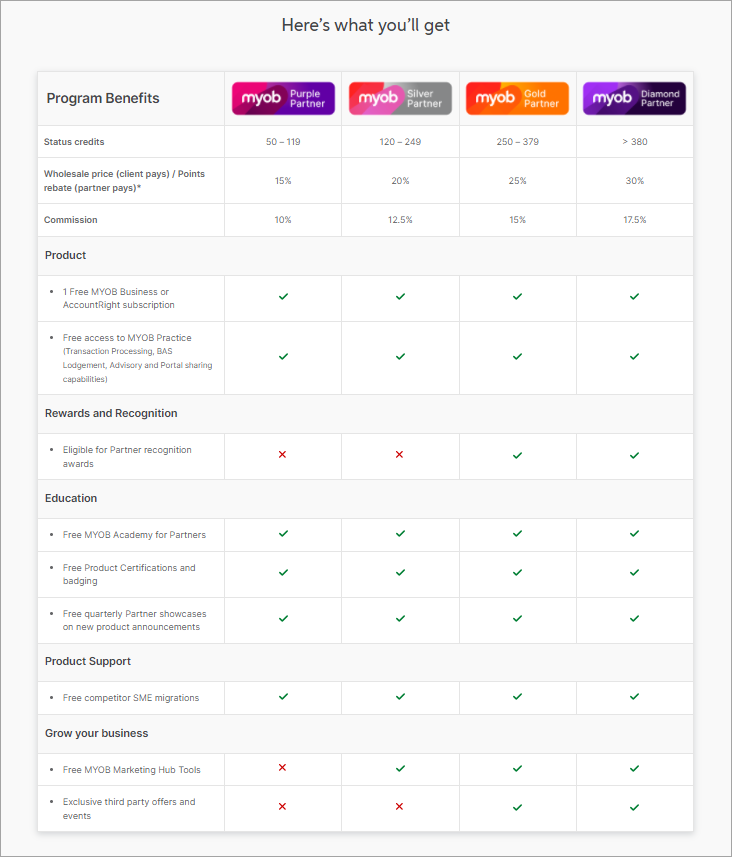Click the MYOB Diamond Partner badge
Image resolution: width=732 pixels, height=857 pixels.
click(x=634, y=98)
